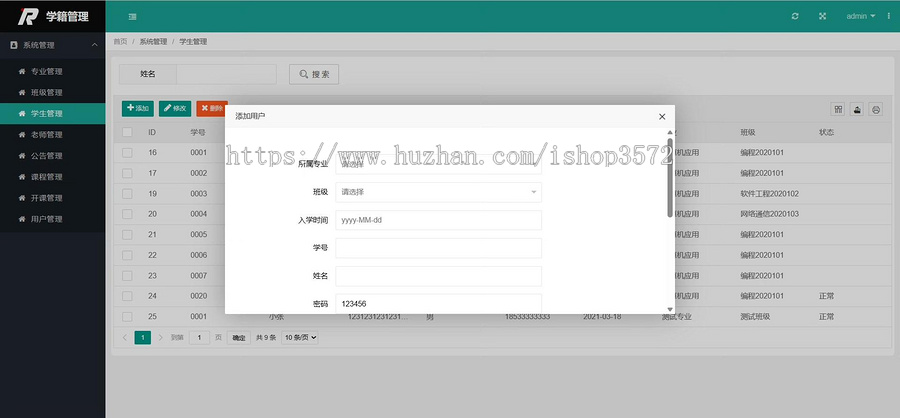Click the 2021-03-18 date cell
This screenshot has width=900, height=418.
[602, 316]
